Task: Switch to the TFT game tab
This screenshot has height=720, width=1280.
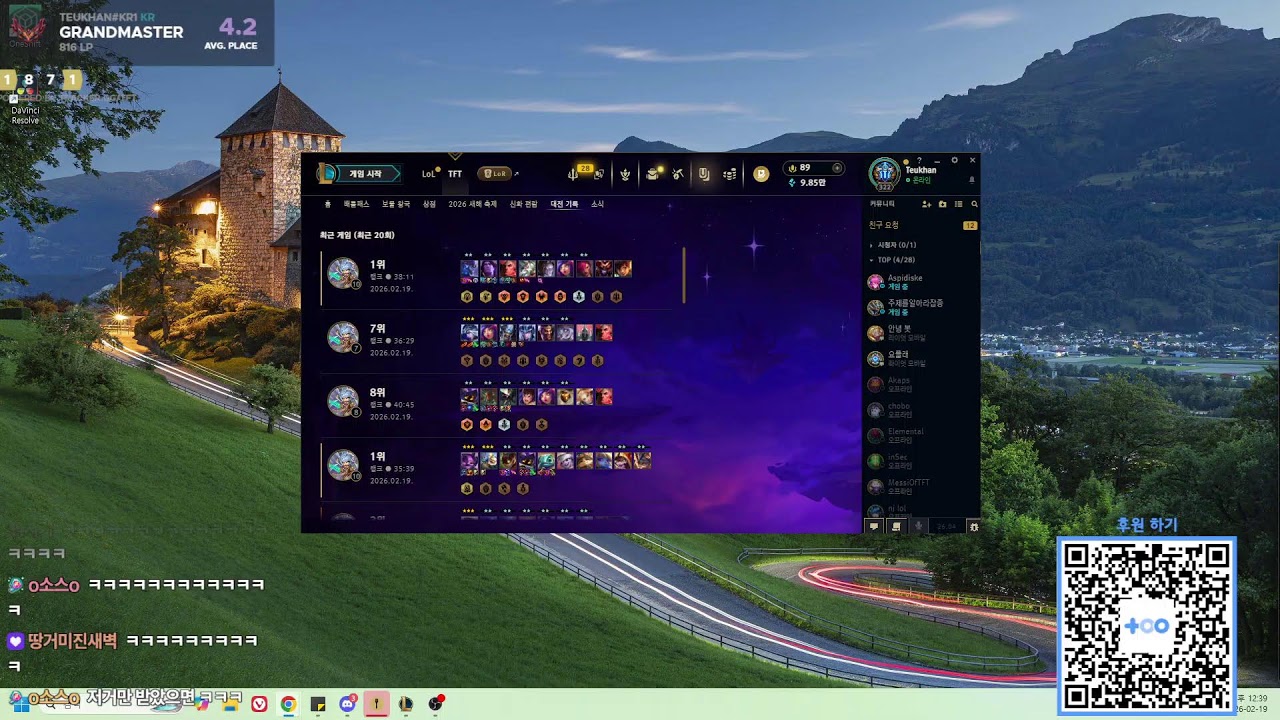Action: (x=455, y=174)
